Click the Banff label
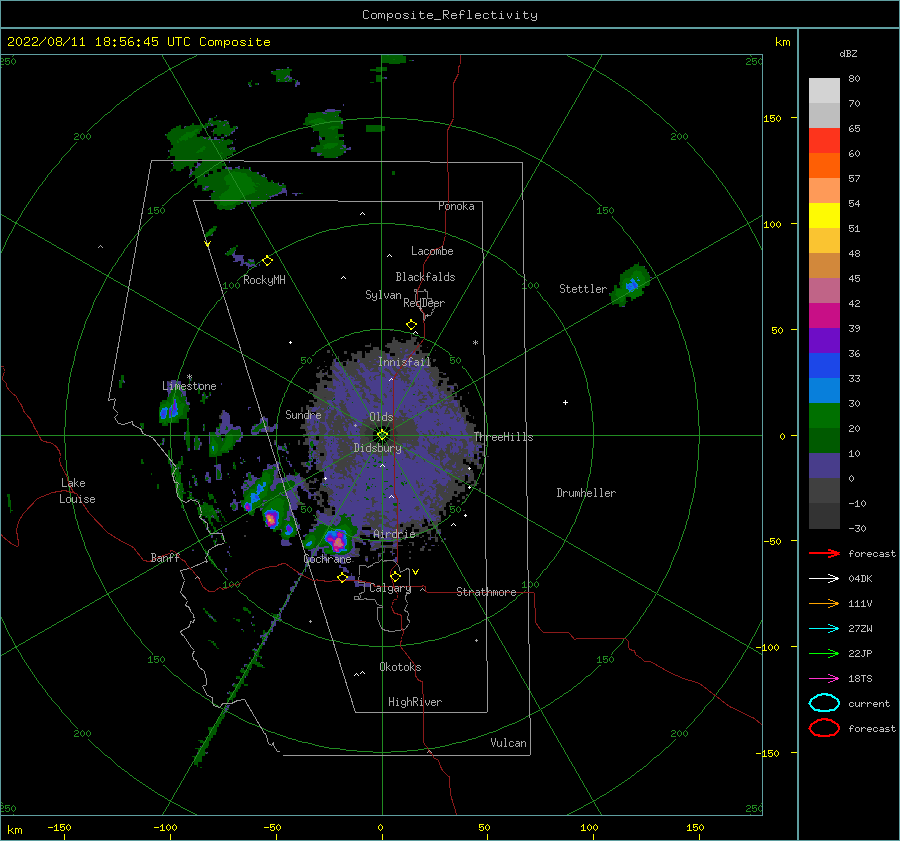 coord(165,557)
